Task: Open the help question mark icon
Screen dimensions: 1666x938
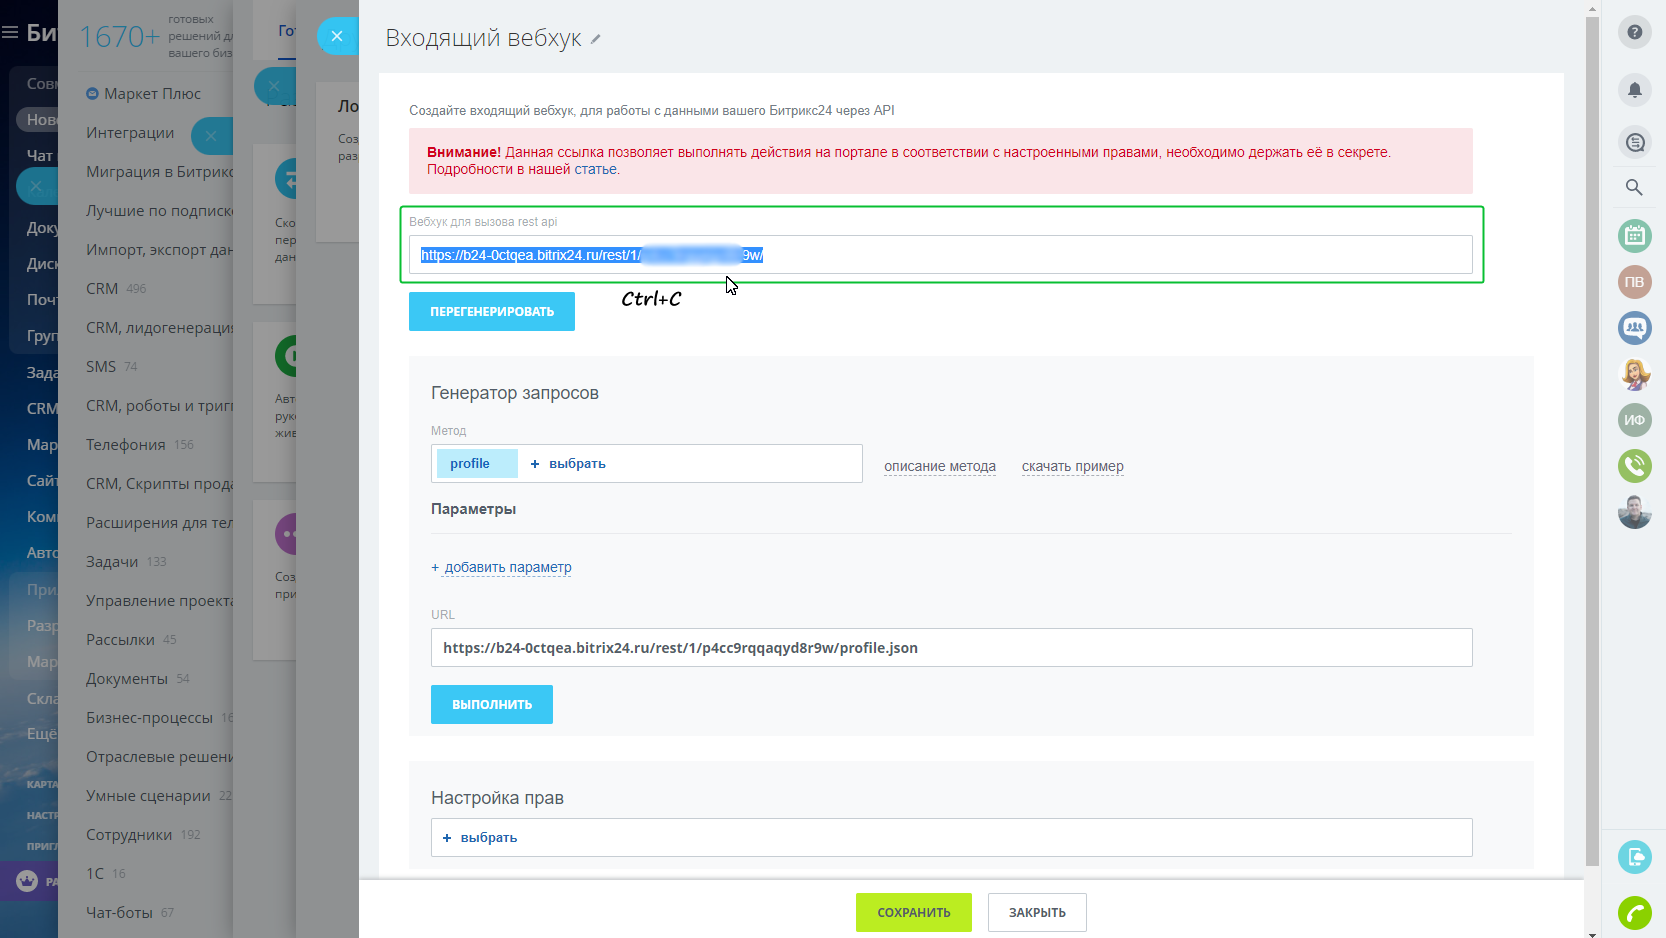Action: [x=1634, y=32]
